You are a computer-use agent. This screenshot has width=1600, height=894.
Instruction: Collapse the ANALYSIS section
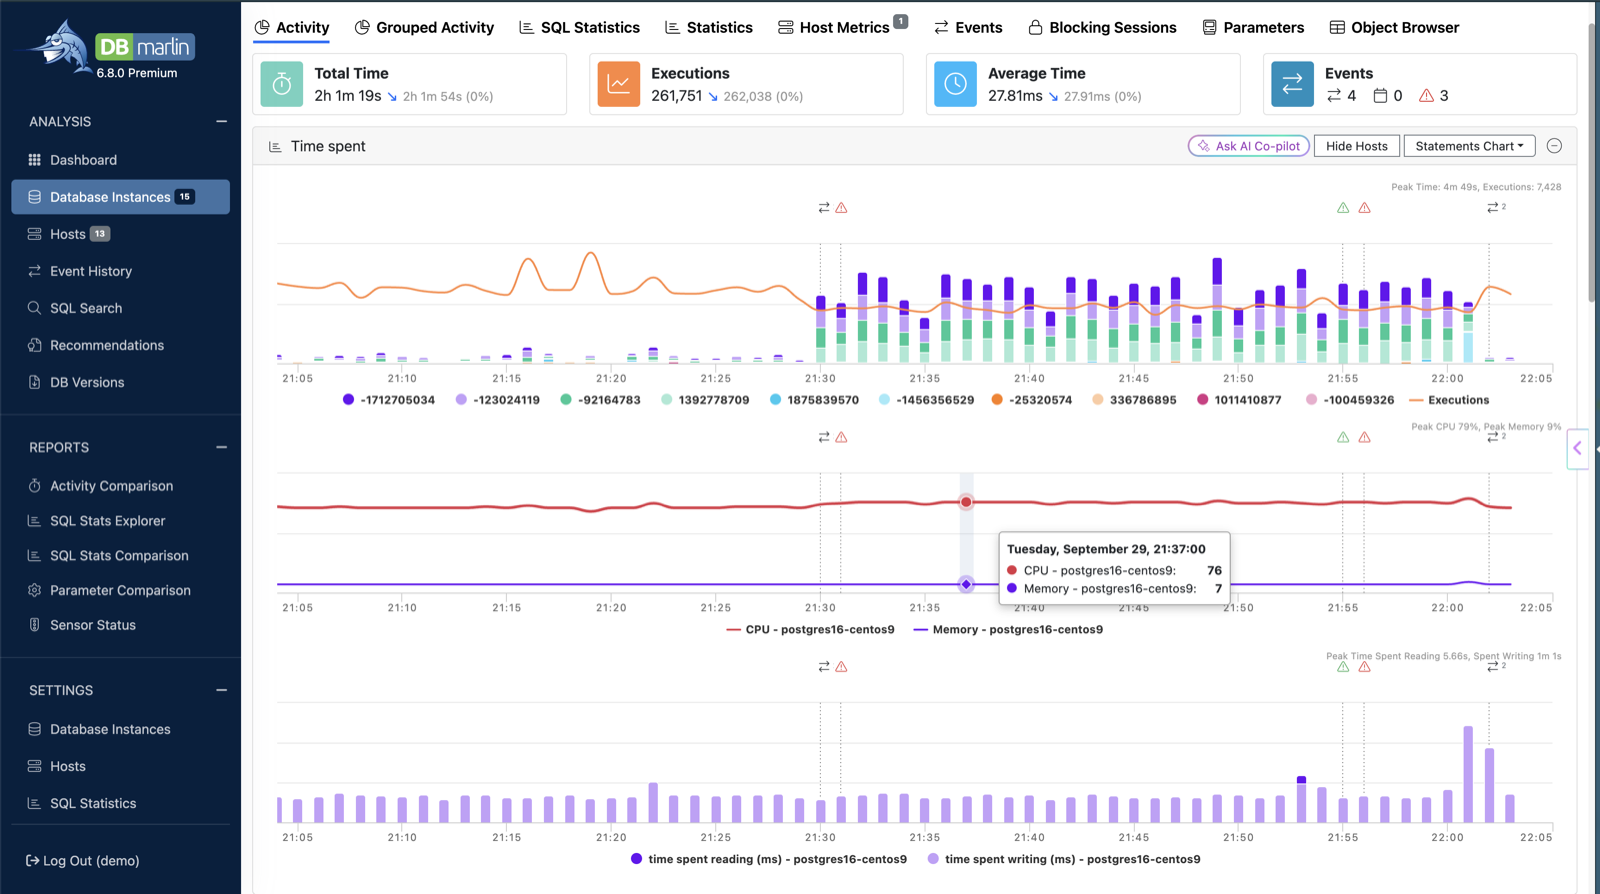(x=221, y=121)
